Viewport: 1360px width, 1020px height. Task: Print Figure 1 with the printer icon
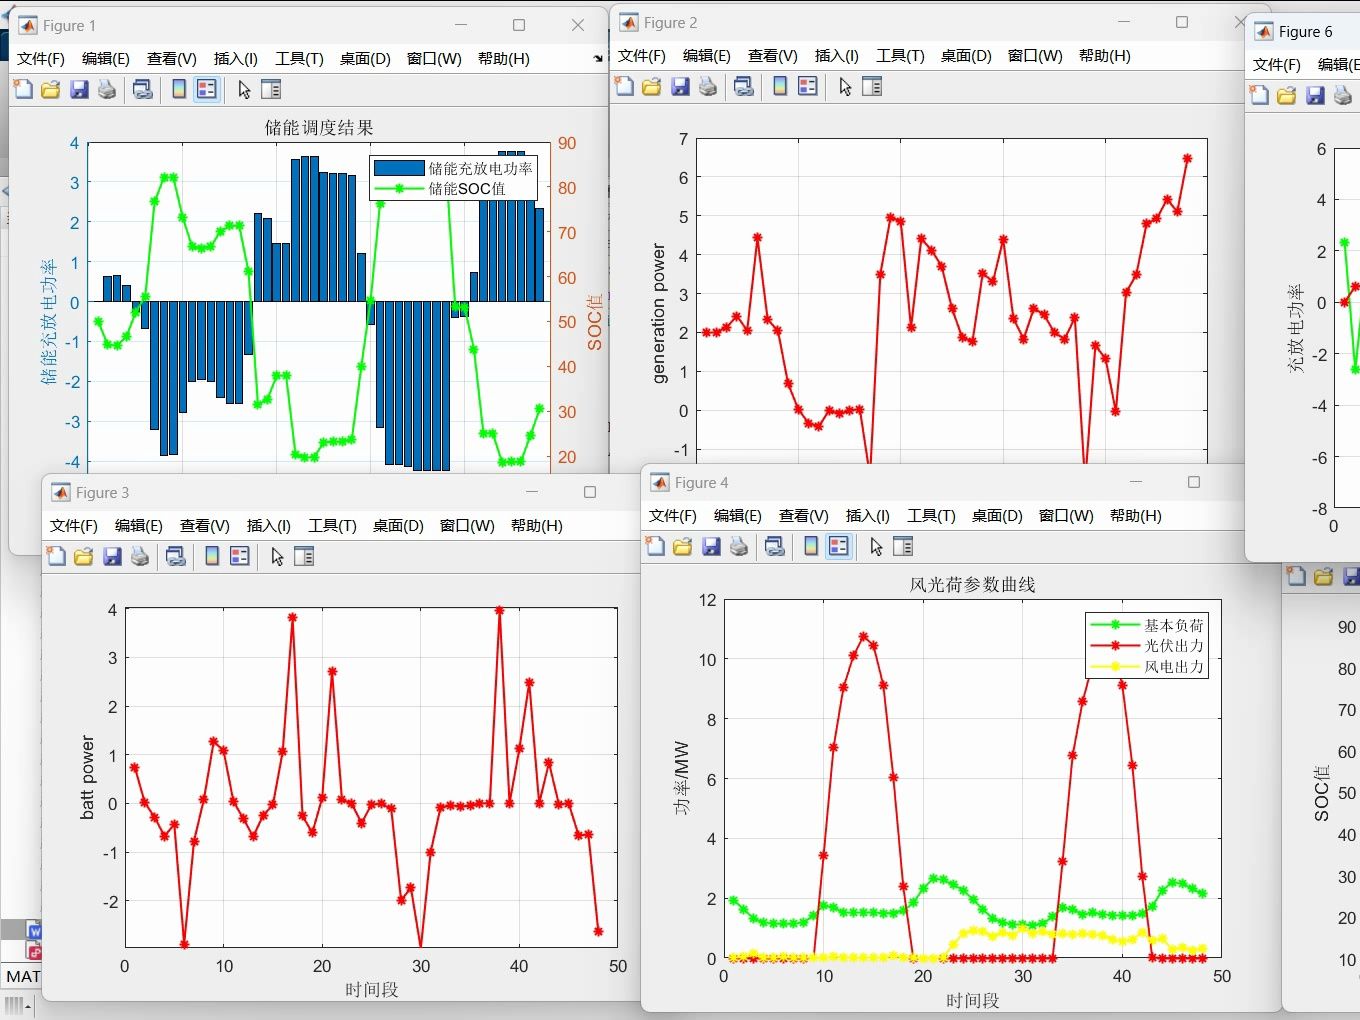(x=107, y=89)
